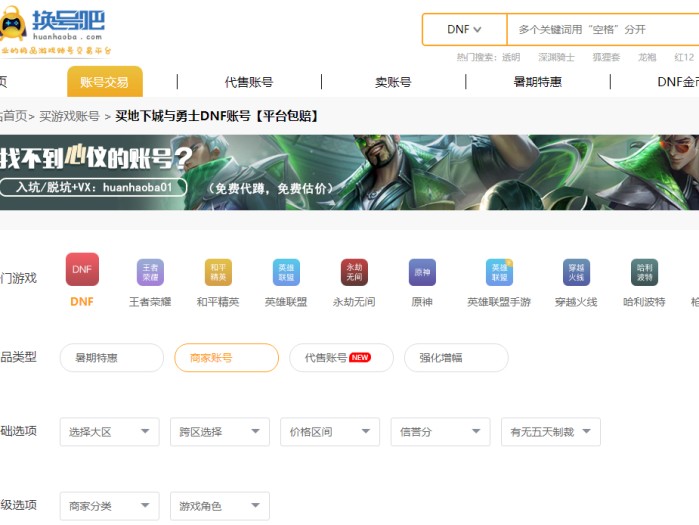Select the 英雄联盟 game icon
This screenshot has width=699, height=525.
(286, 272)
